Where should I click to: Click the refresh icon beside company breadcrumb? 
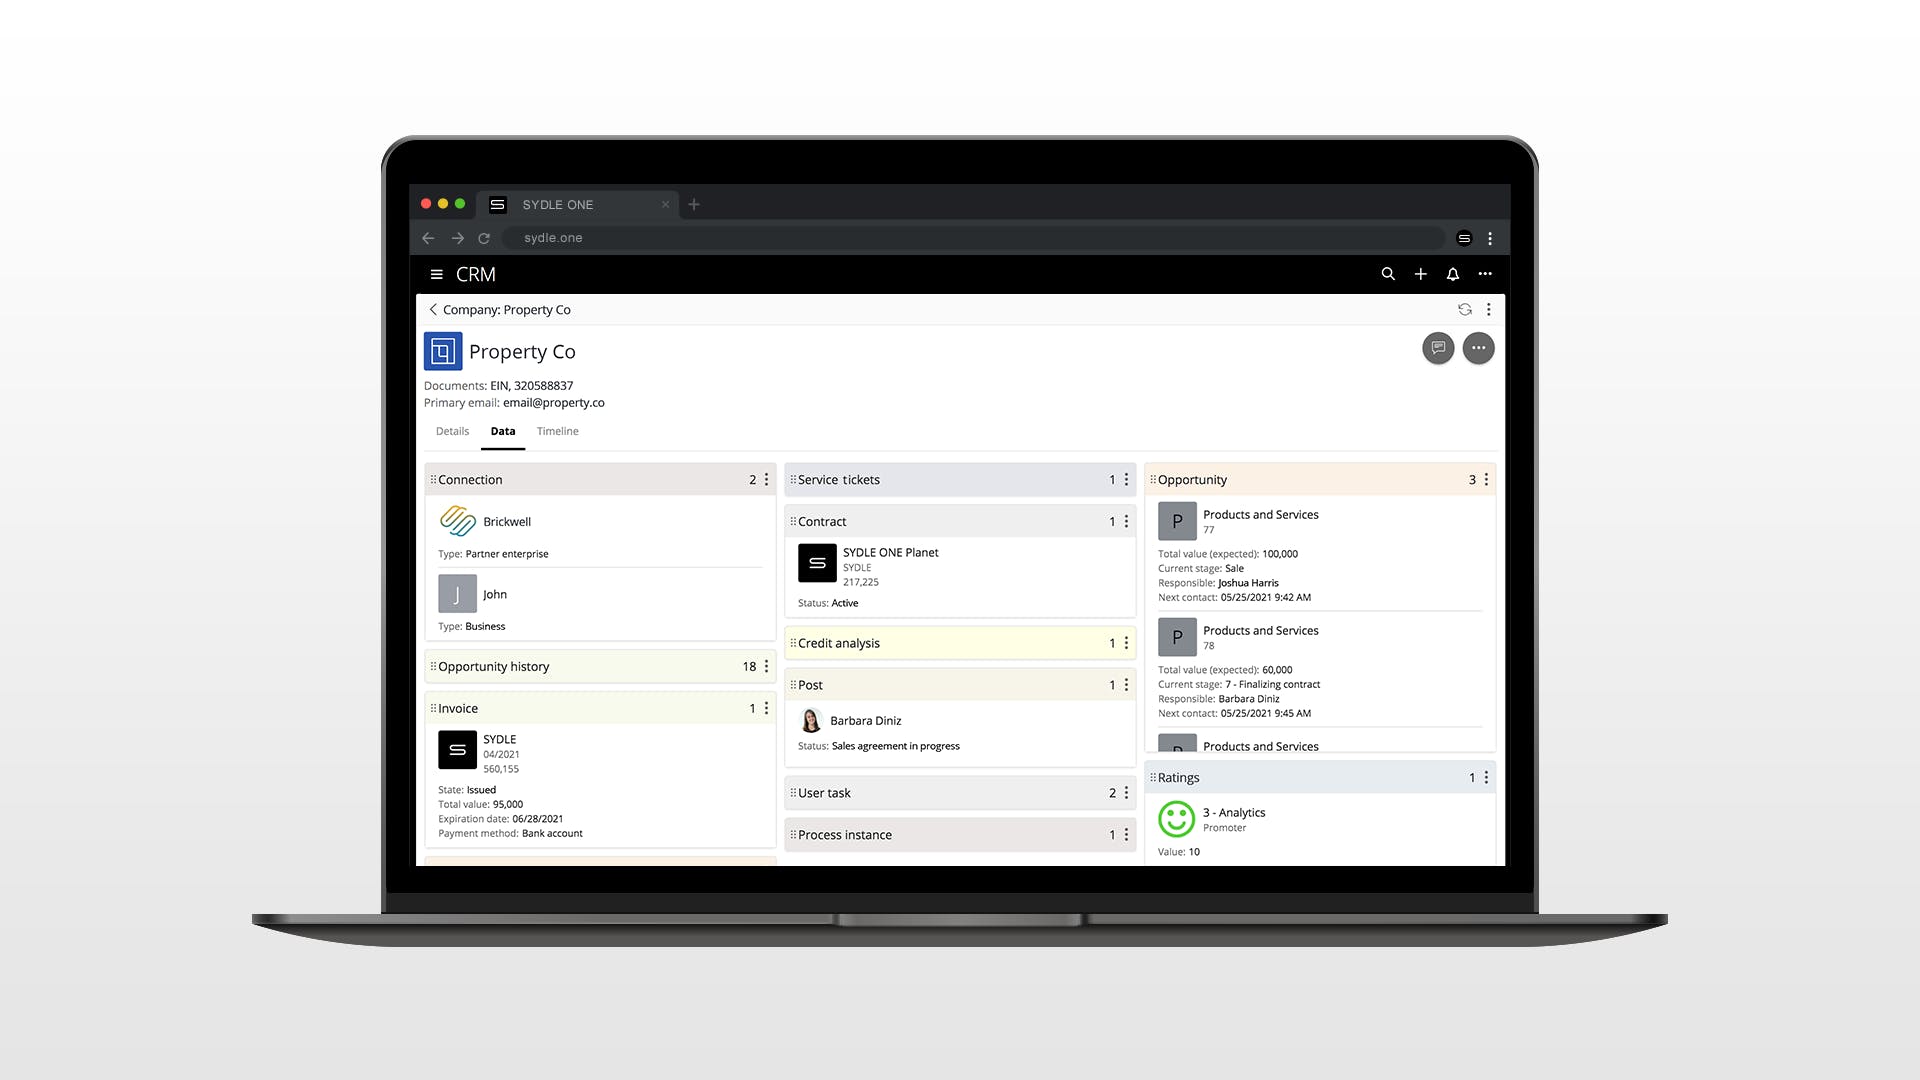point(1464,310)
